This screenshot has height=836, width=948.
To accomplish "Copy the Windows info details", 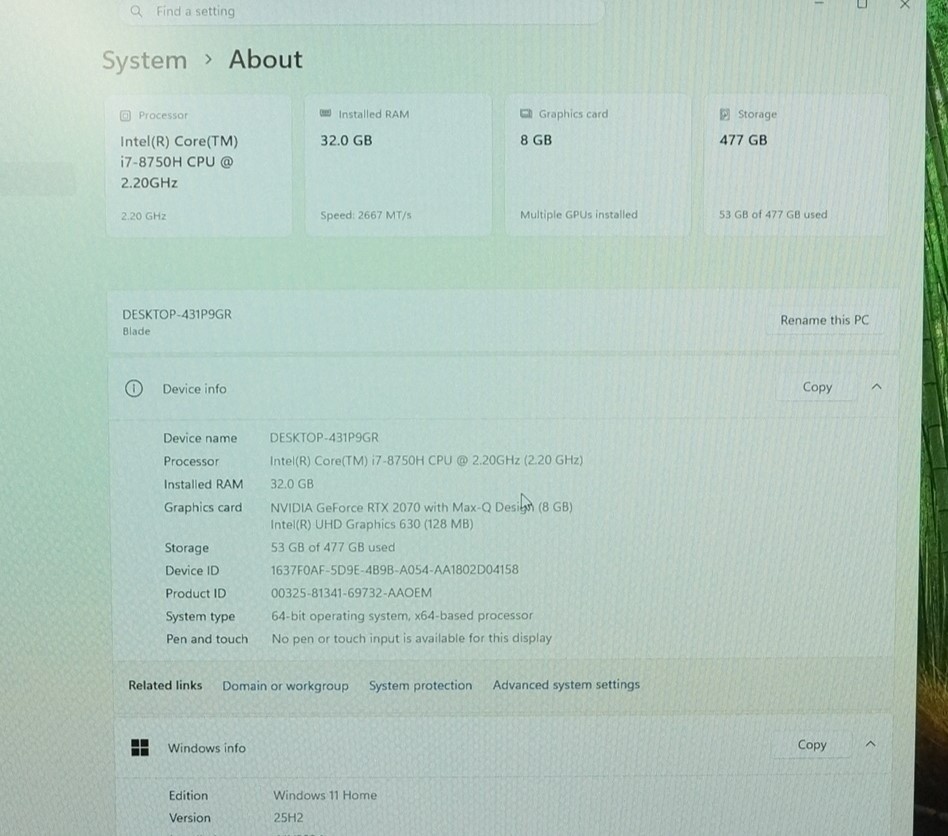I will point(811,745).
